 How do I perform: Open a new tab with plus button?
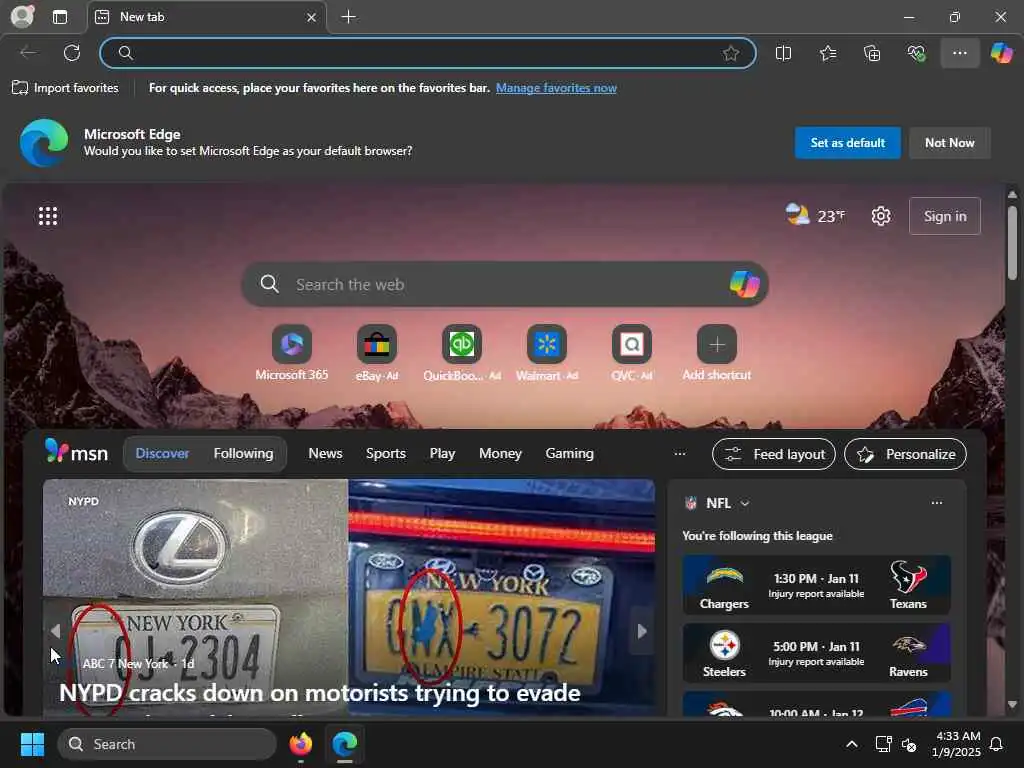click(349, 17)
